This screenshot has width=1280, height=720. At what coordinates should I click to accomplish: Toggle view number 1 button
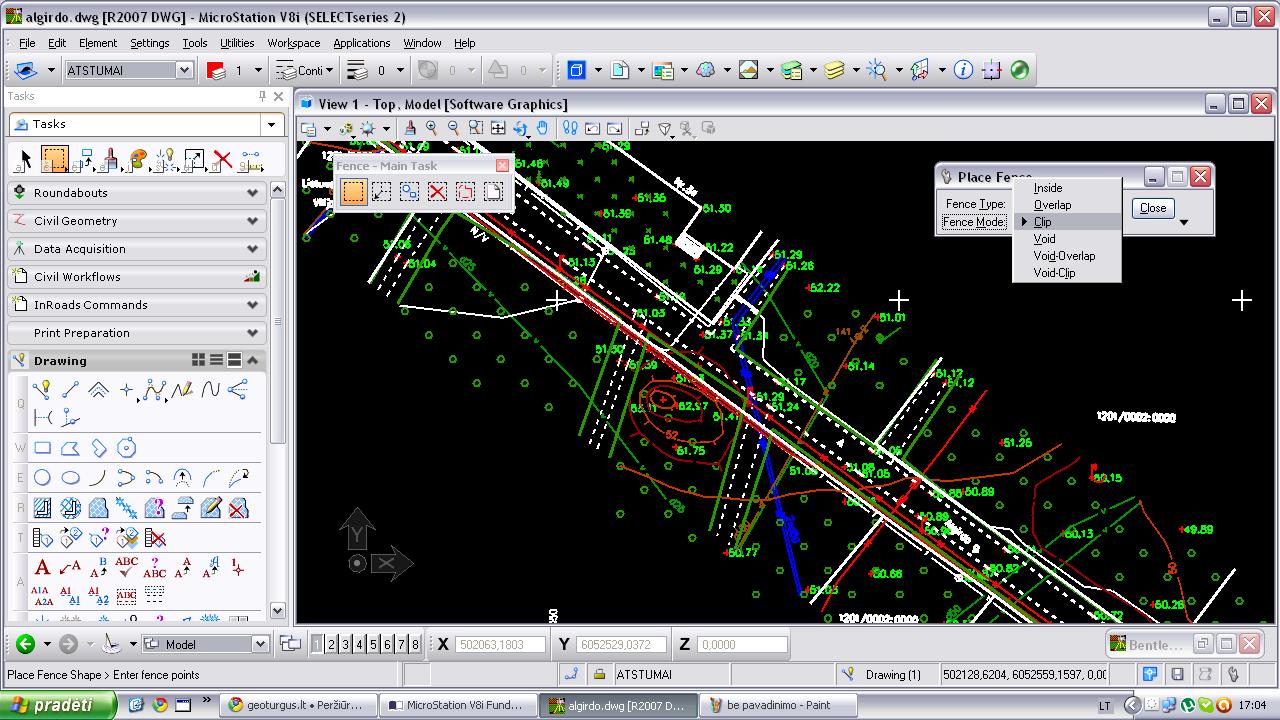317,645
